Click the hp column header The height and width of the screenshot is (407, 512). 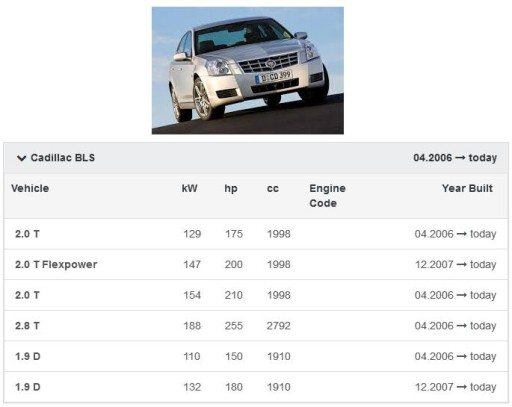tap(231, 188)
